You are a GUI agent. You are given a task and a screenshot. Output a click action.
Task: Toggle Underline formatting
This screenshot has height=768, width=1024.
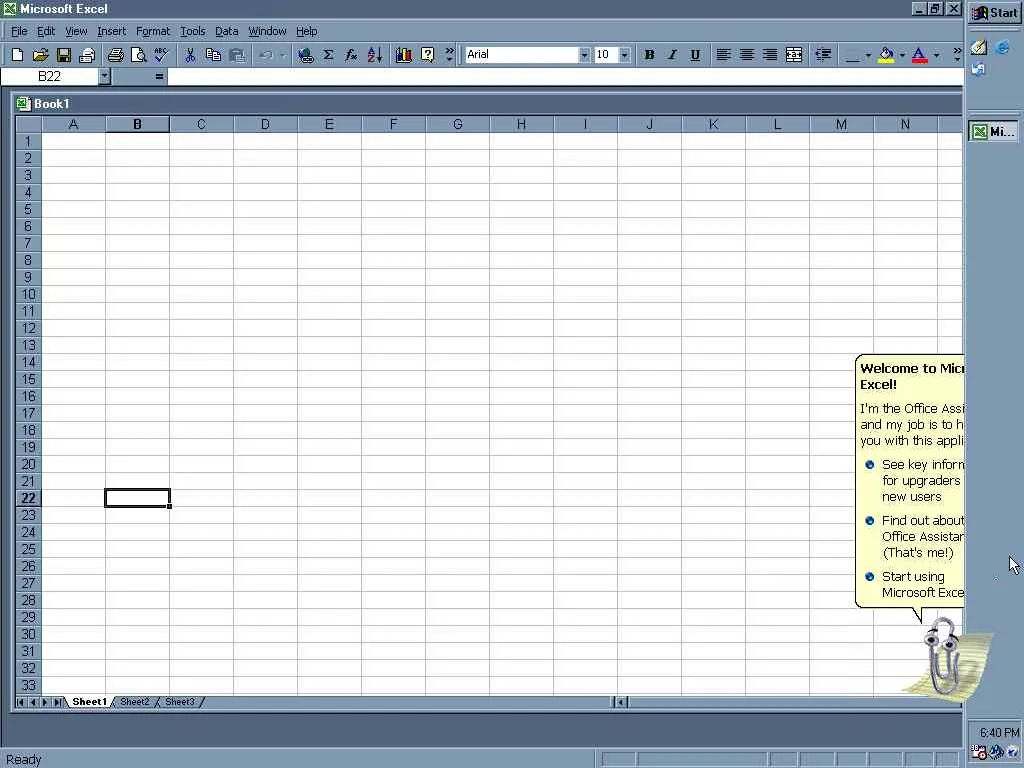[695, 55]
